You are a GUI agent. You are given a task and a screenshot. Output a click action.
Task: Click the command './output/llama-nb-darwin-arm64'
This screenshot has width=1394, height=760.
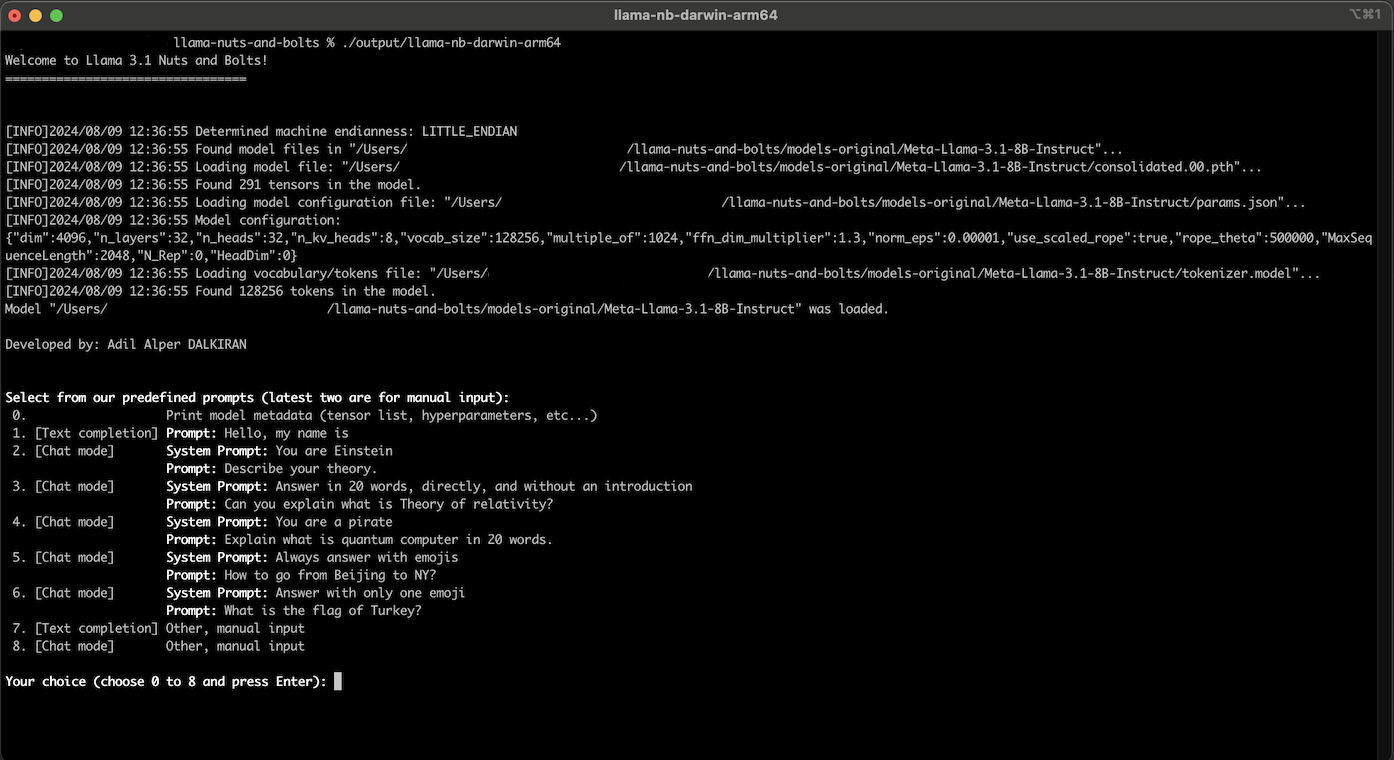(451, 43)
